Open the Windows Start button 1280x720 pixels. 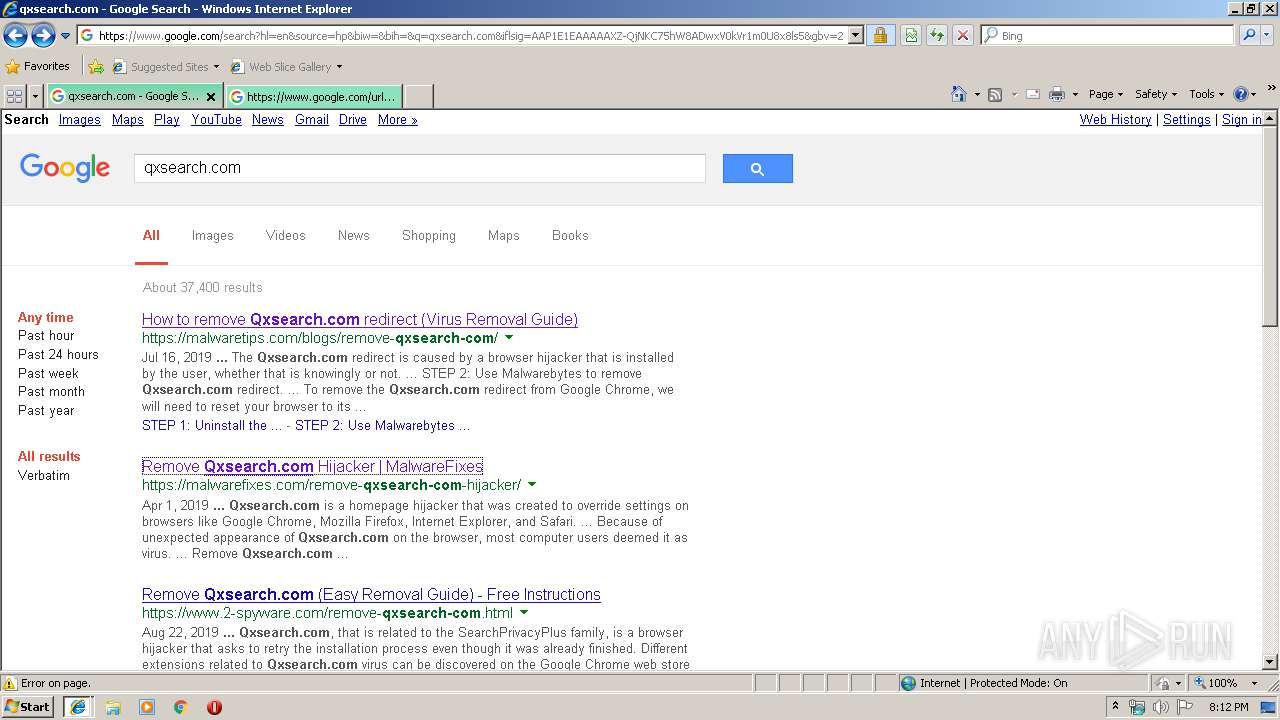tap(28, 707)
